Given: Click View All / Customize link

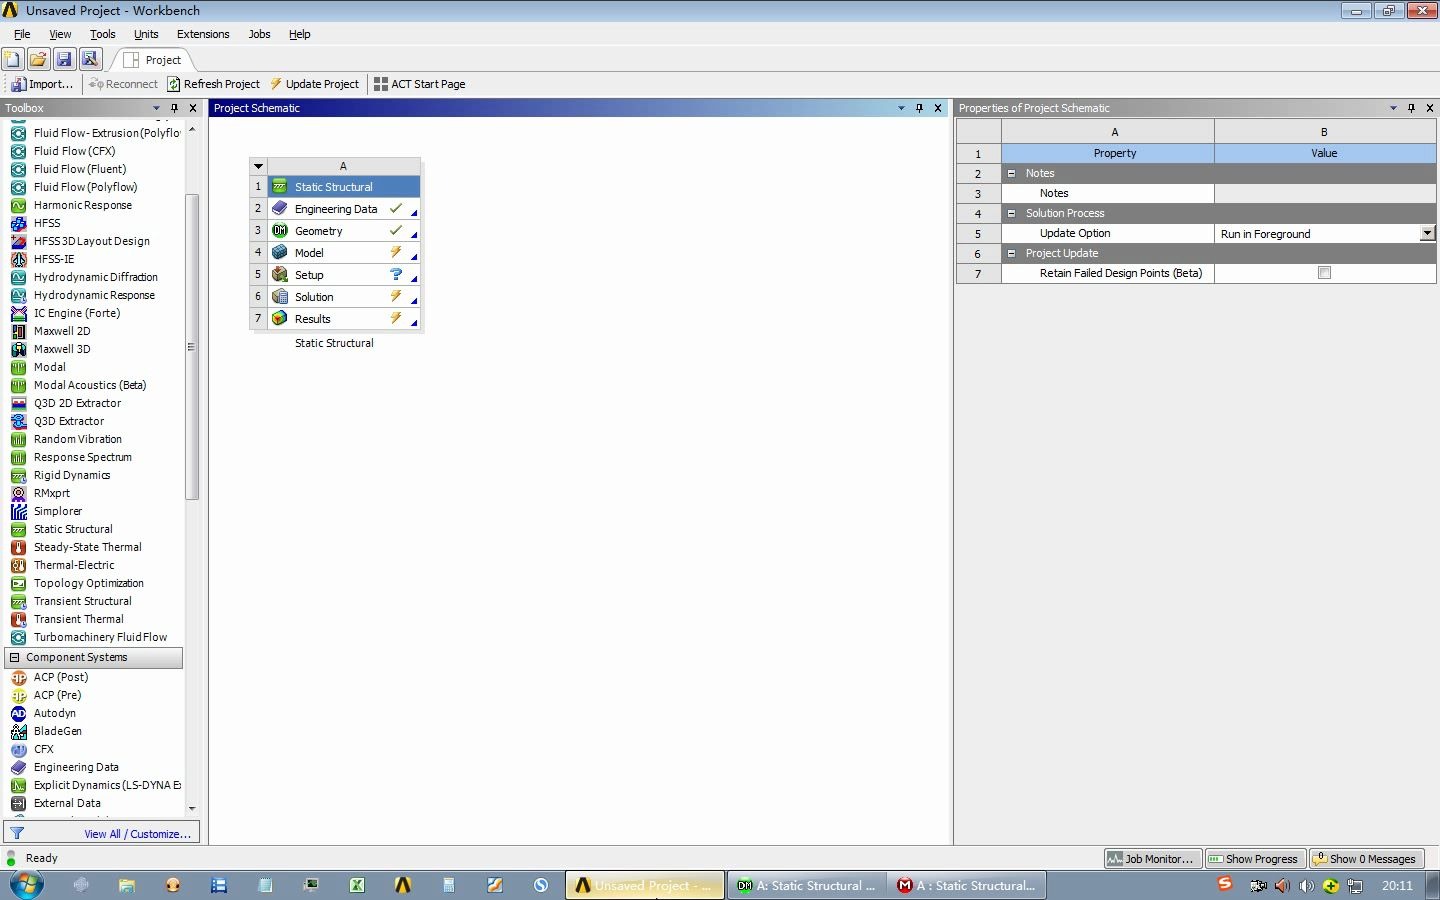Looking at the screenshot, I should point(137,834).
